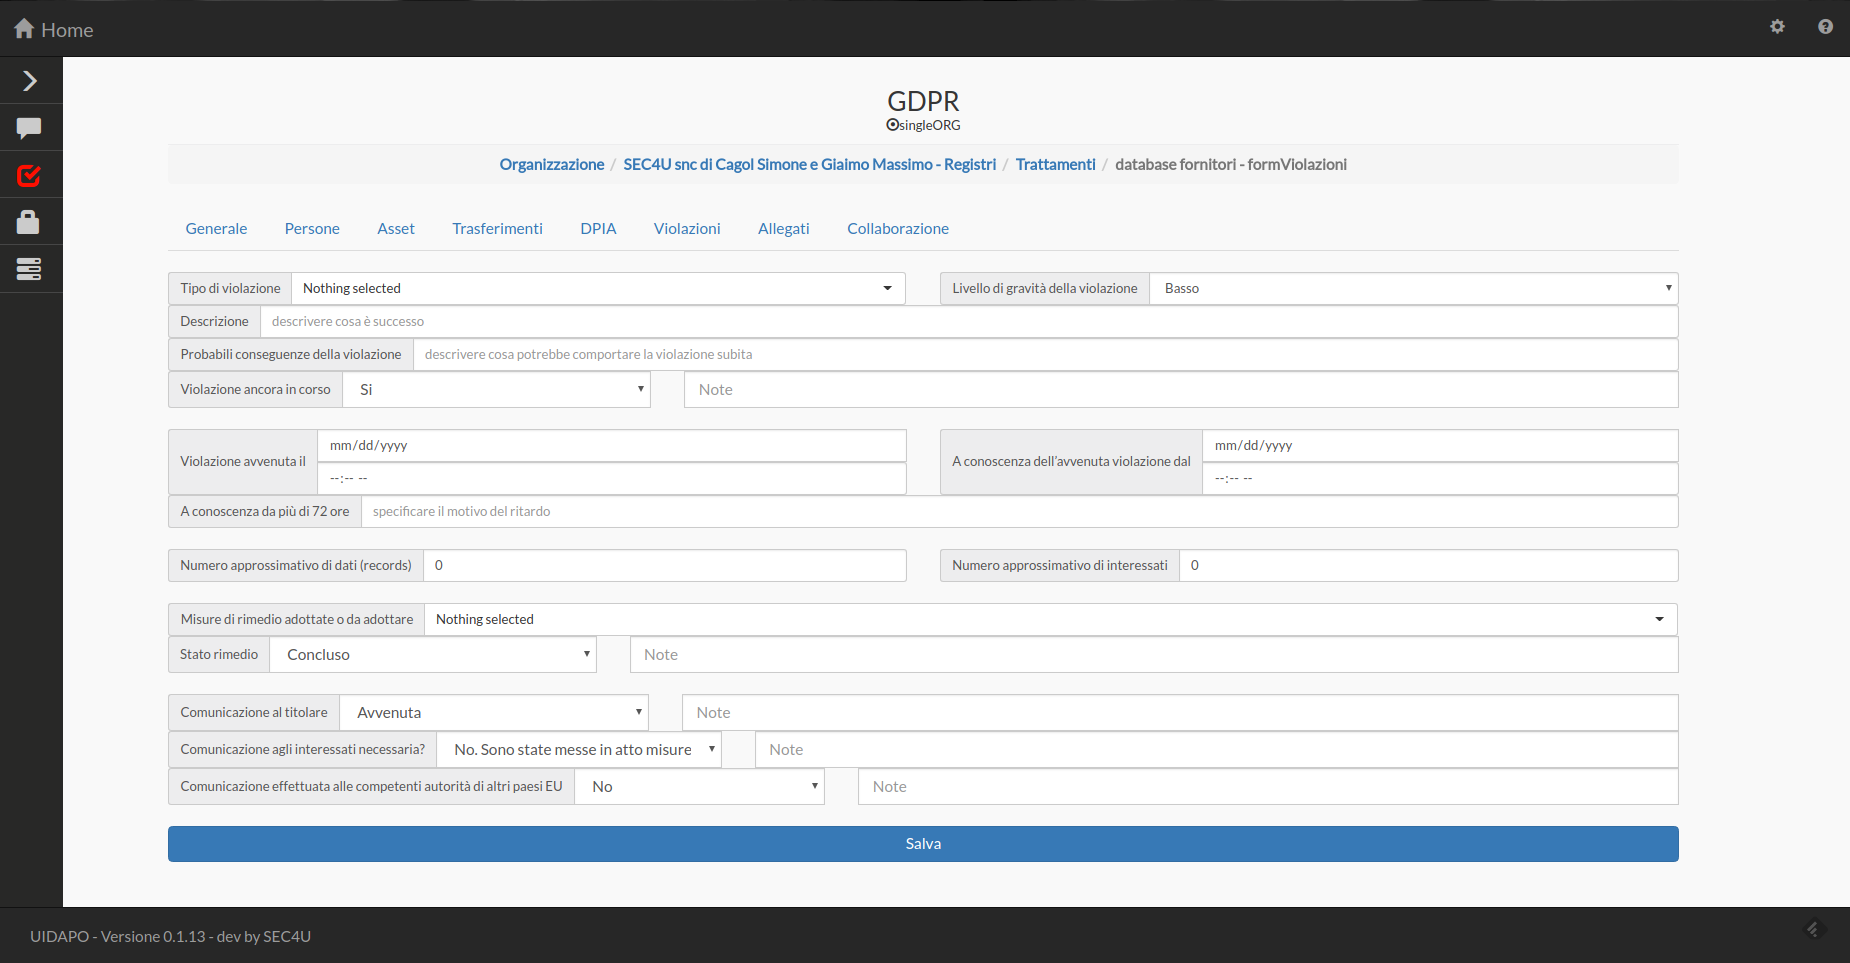1850x963 pixels.
Task: Switch to the Allegati tab
Action: [784, 229]
